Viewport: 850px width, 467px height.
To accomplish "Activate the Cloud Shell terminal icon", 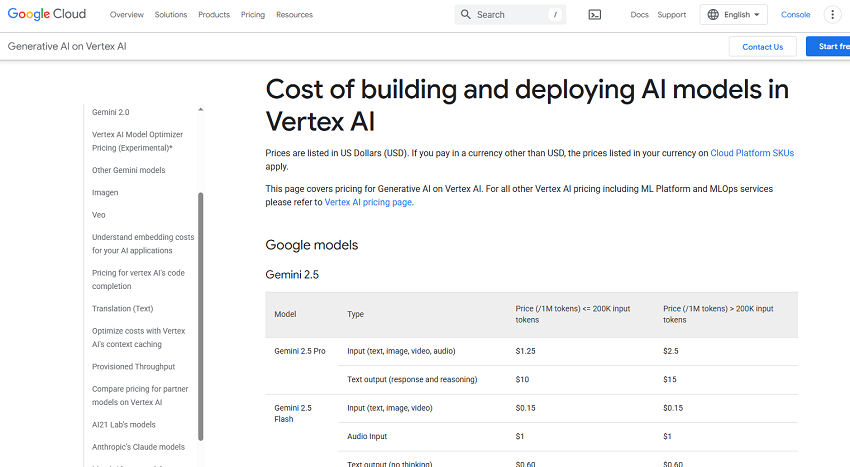I will tap(595, 15).
